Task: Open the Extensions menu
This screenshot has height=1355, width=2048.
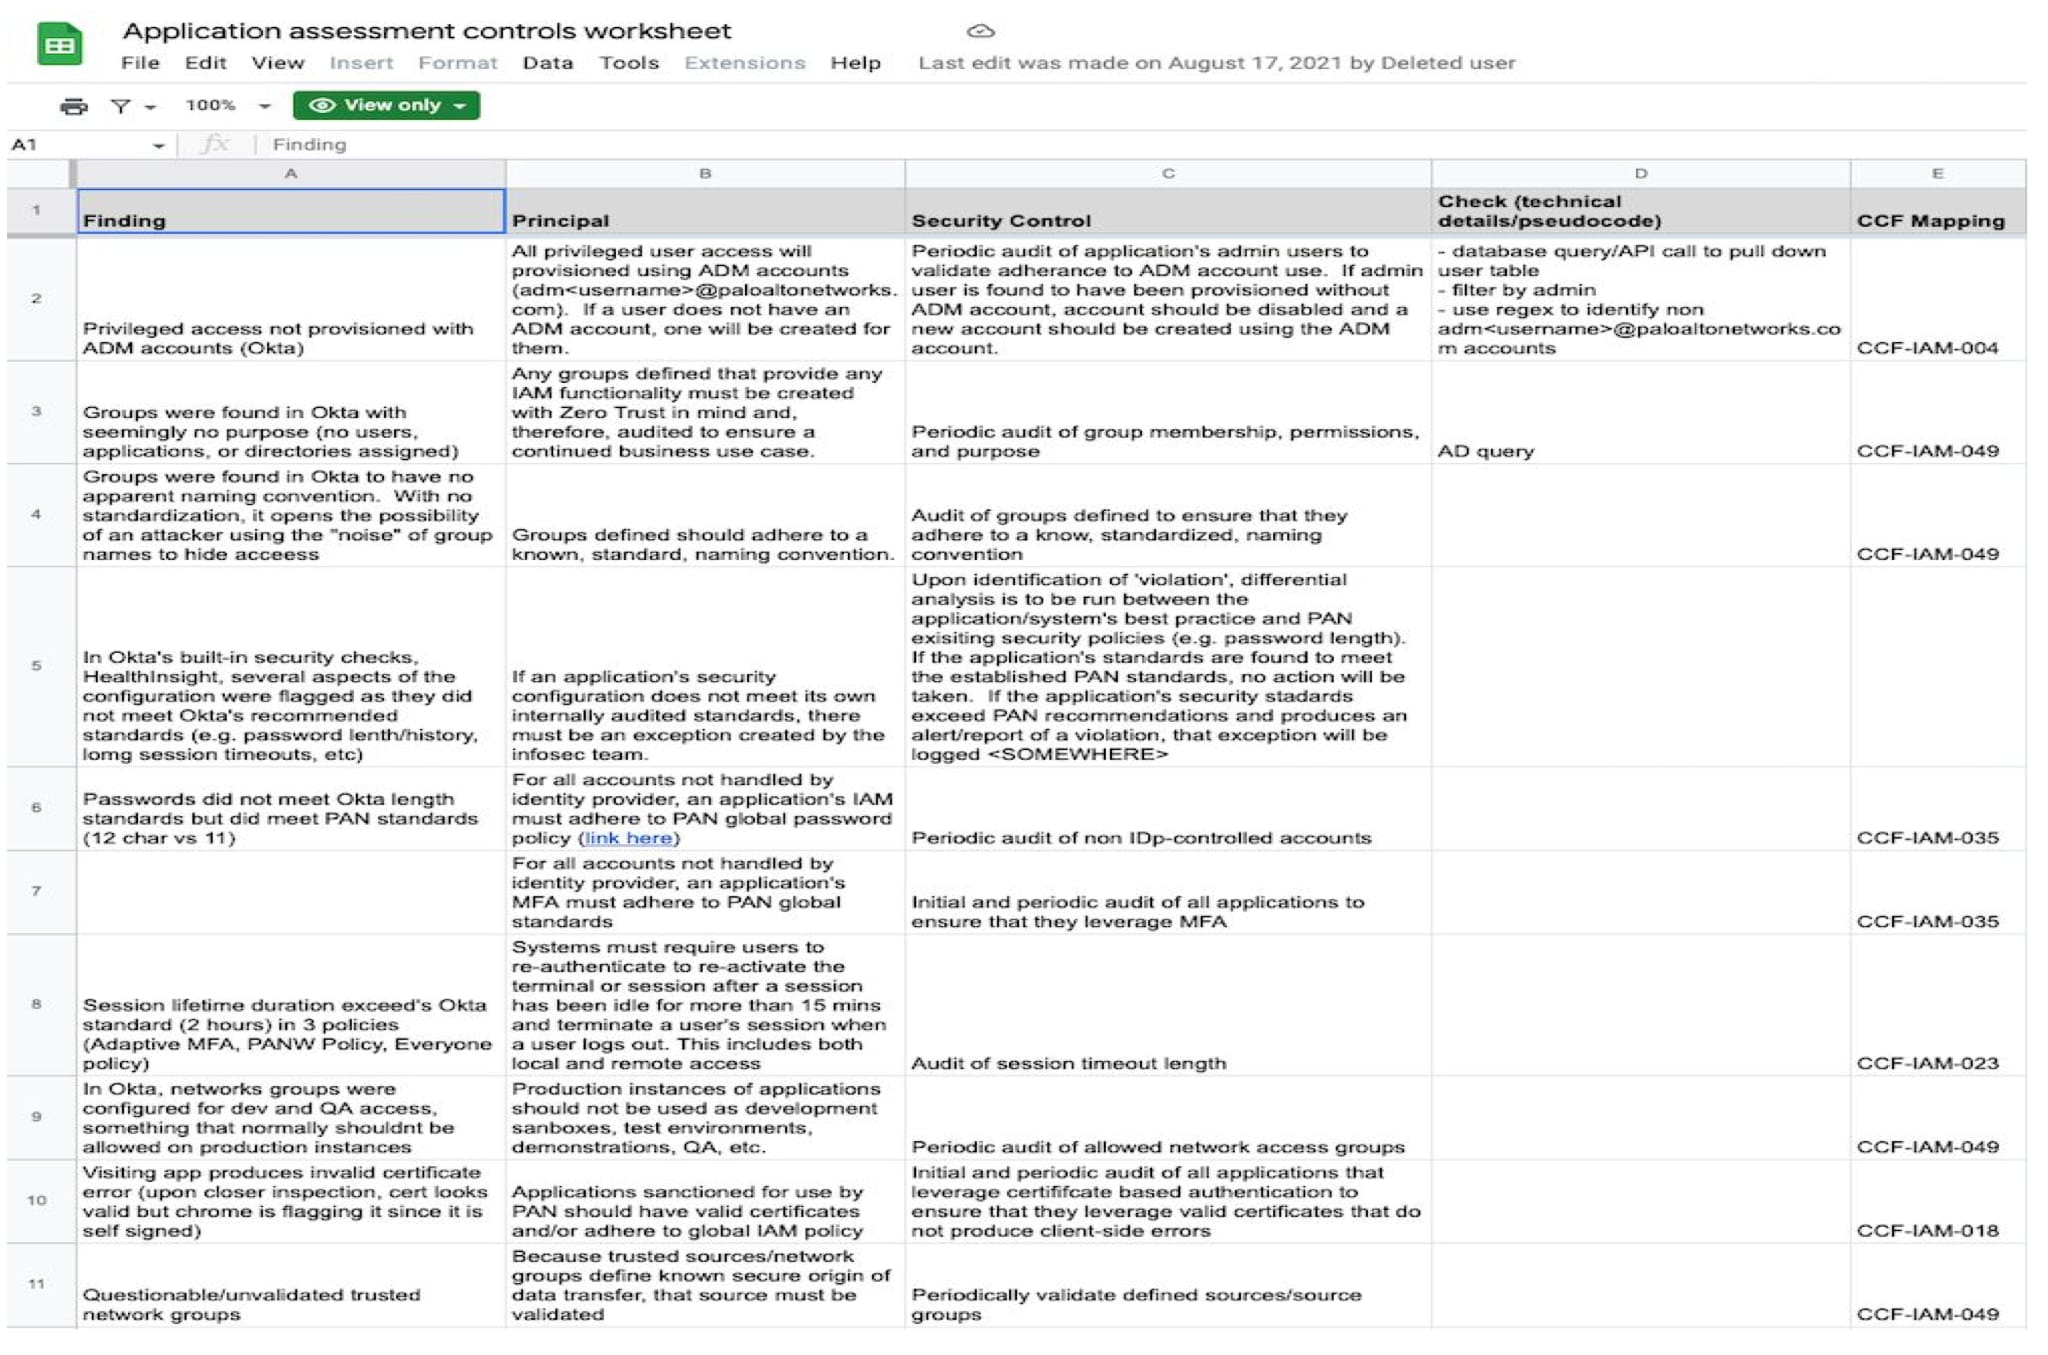Action: coord(744,63)
